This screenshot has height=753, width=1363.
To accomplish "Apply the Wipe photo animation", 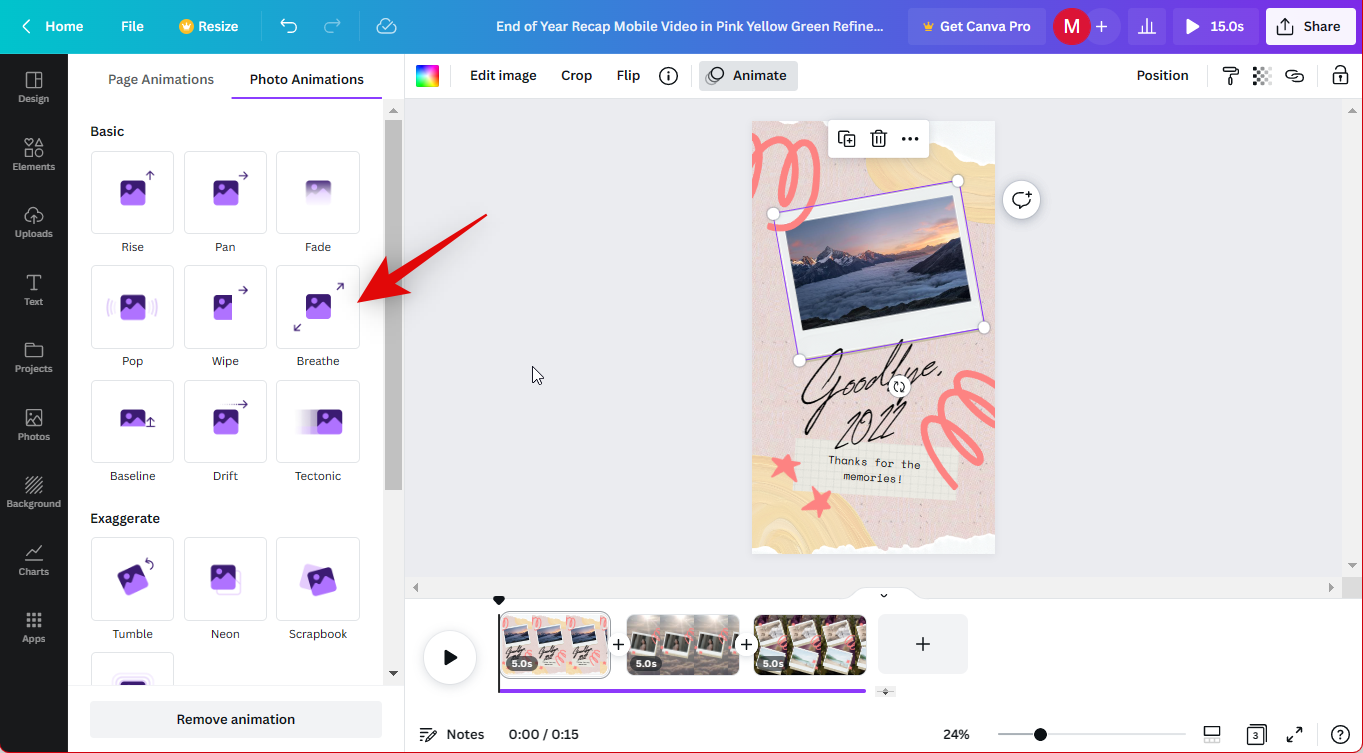I will [225, 307].
